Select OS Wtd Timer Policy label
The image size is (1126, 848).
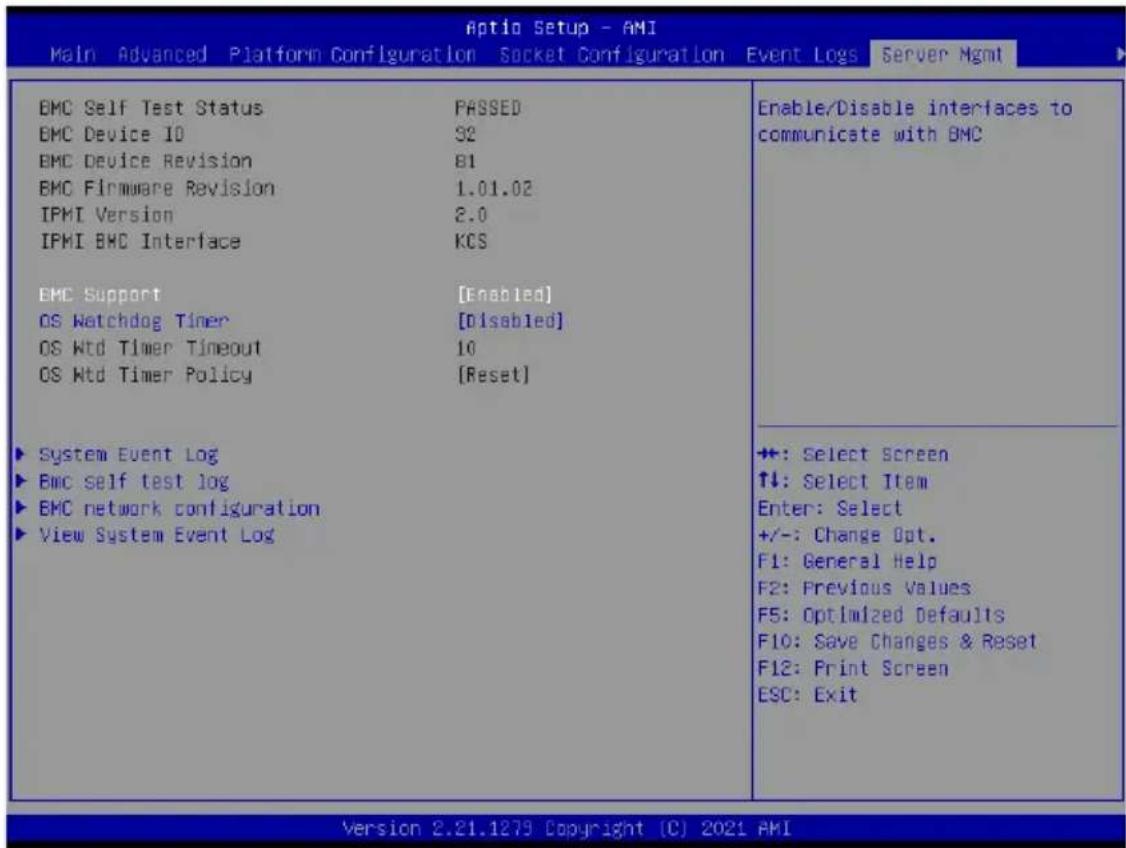145,375
